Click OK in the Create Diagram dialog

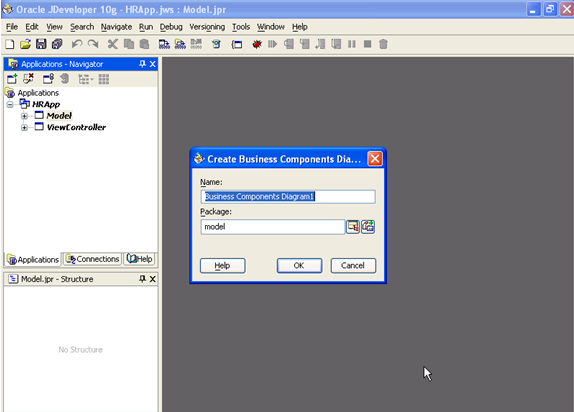[x=299, y=266]
